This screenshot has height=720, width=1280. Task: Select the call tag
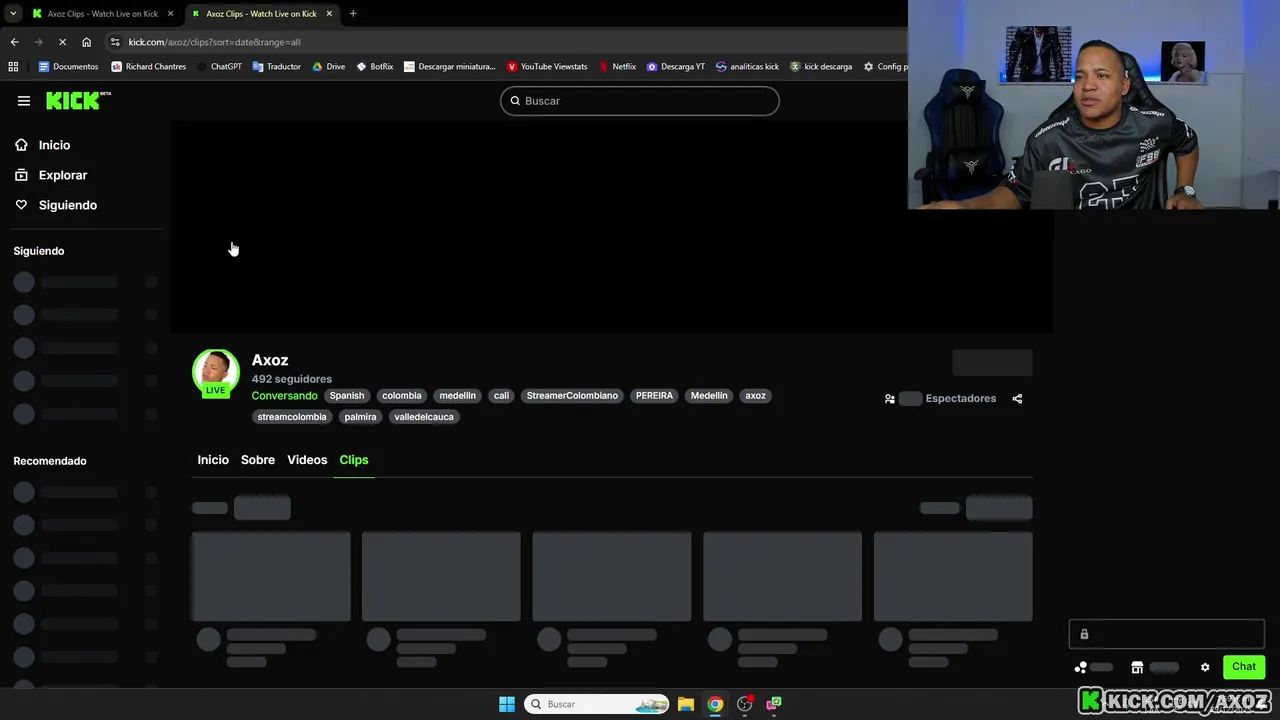tap(501, 396)
